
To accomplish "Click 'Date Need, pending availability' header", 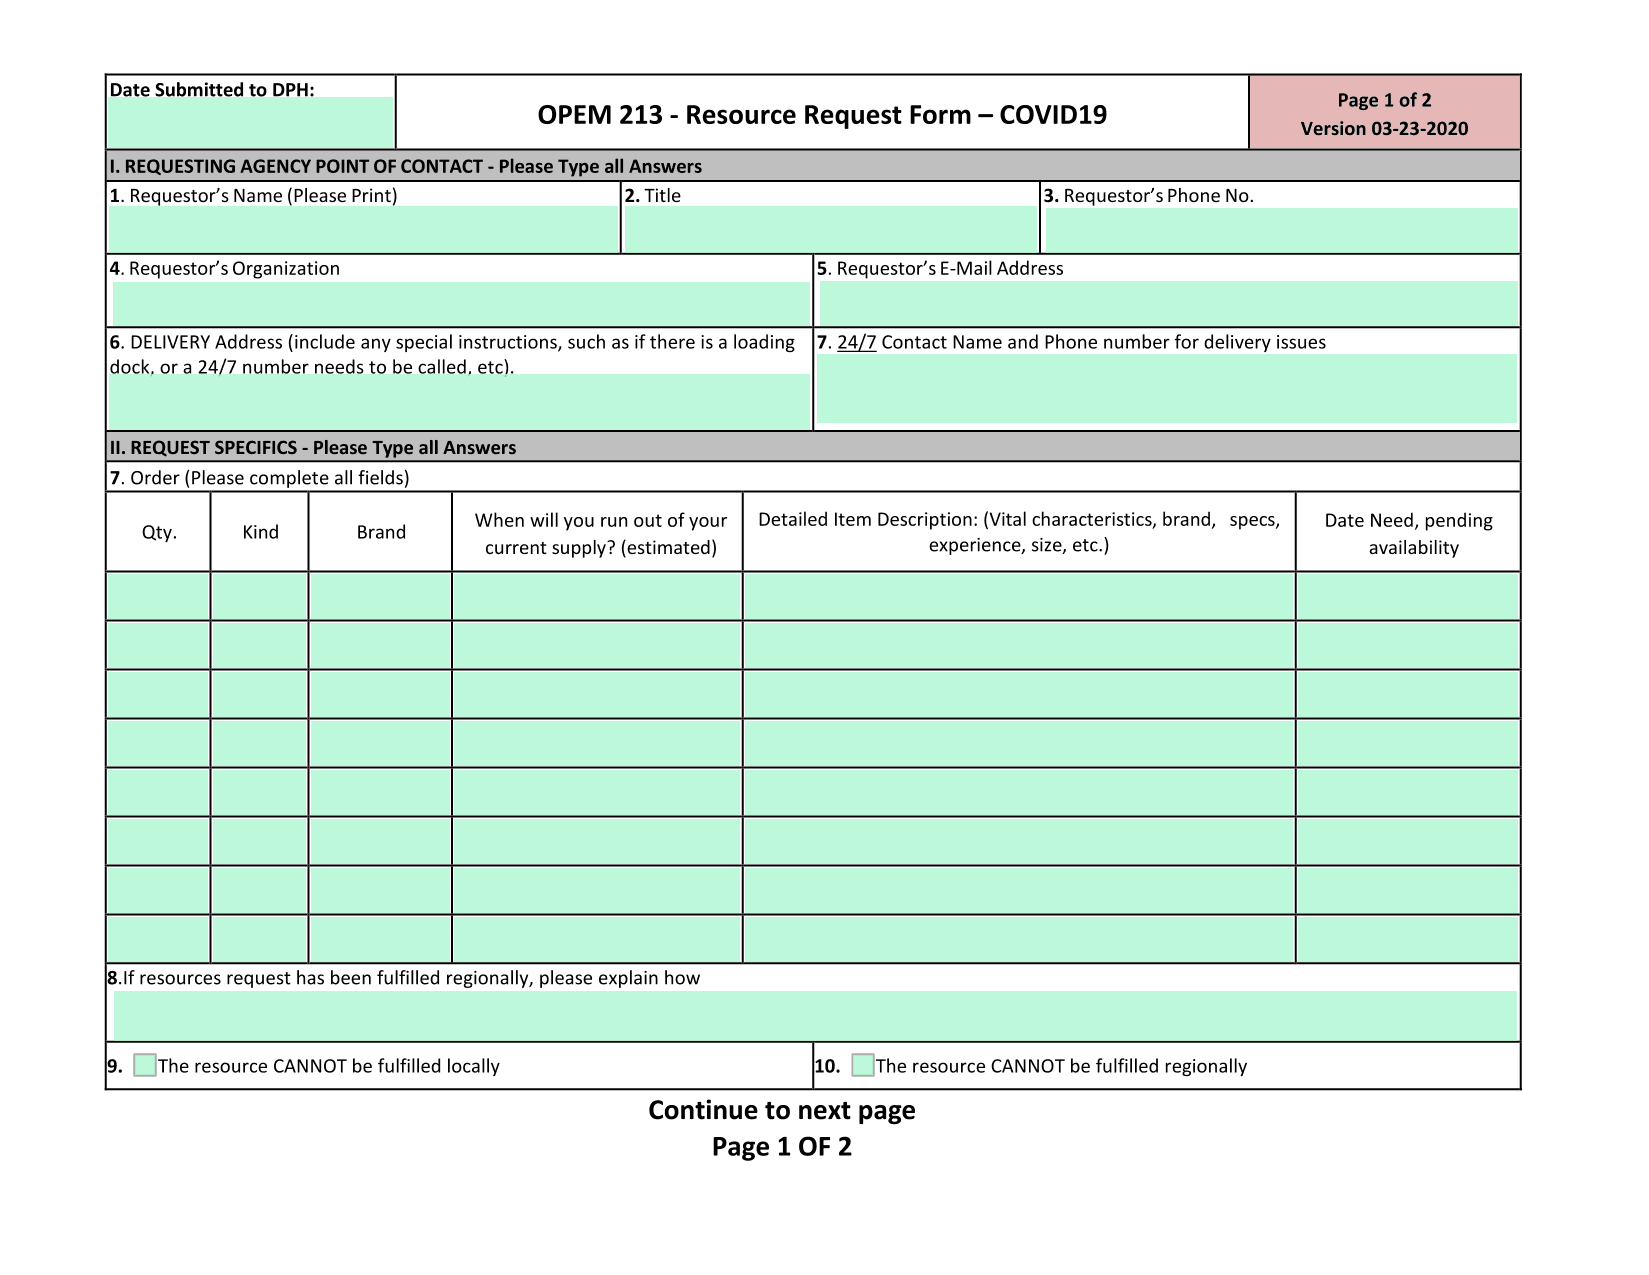I will (1409, 533).
